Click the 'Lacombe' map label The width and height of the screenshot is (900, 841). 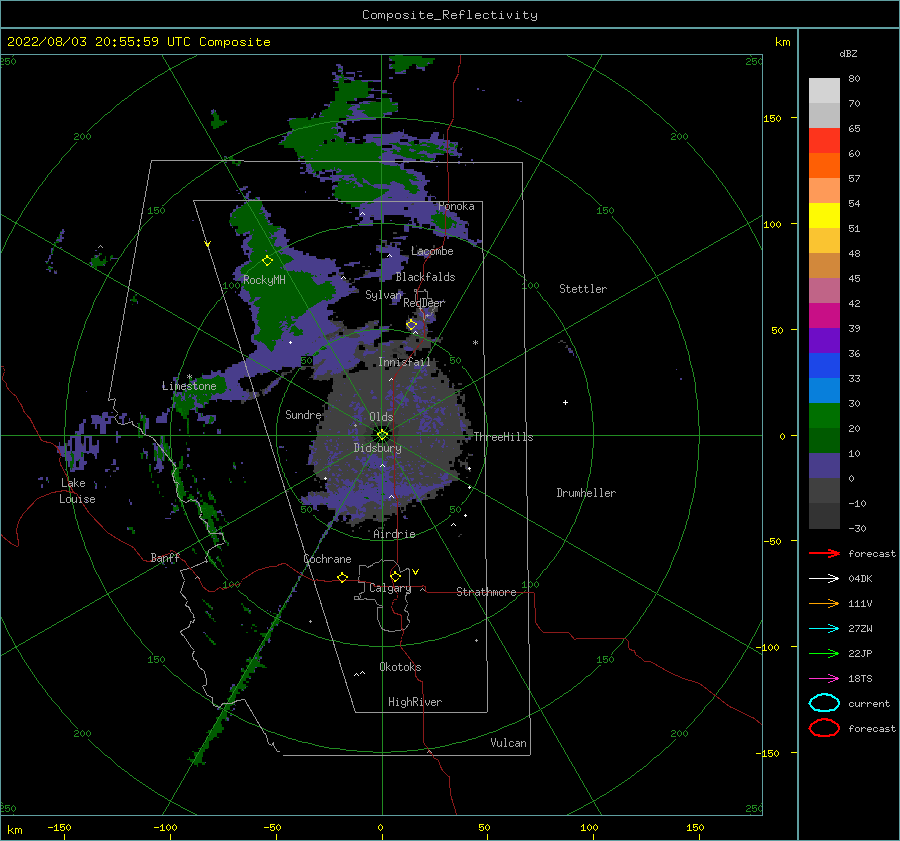click(x=432, y=251)
